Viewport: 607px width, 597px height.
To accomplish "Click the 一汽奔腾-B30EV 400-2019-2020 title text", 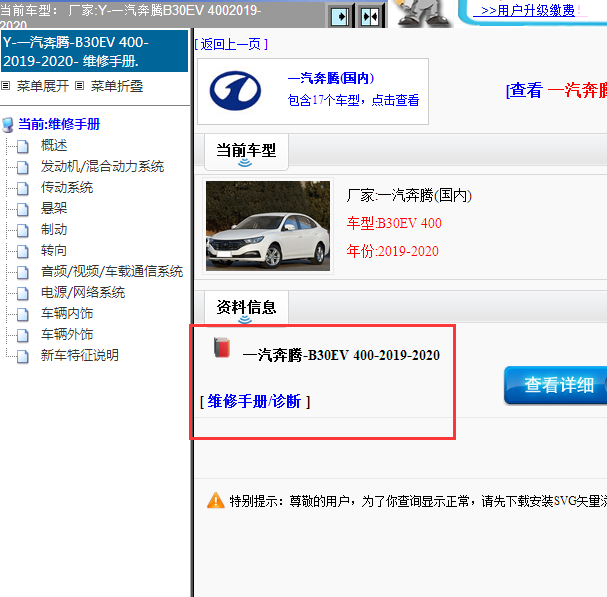I will point(341,355).
